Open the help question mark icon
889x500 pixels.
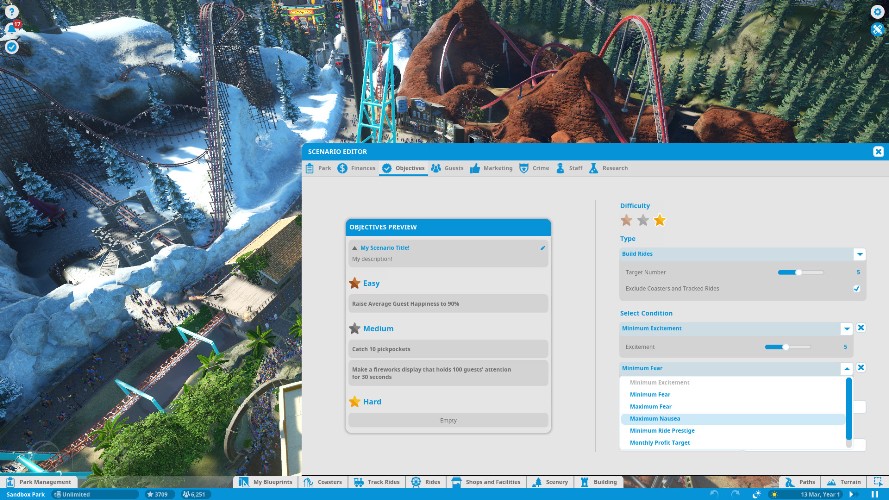pyautogui.click(x=11, y=11)
